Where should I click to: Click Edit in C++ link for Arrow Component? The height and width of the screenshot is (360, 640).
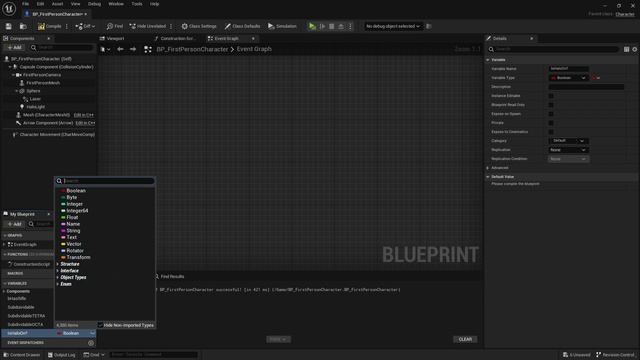pos(85,123)
